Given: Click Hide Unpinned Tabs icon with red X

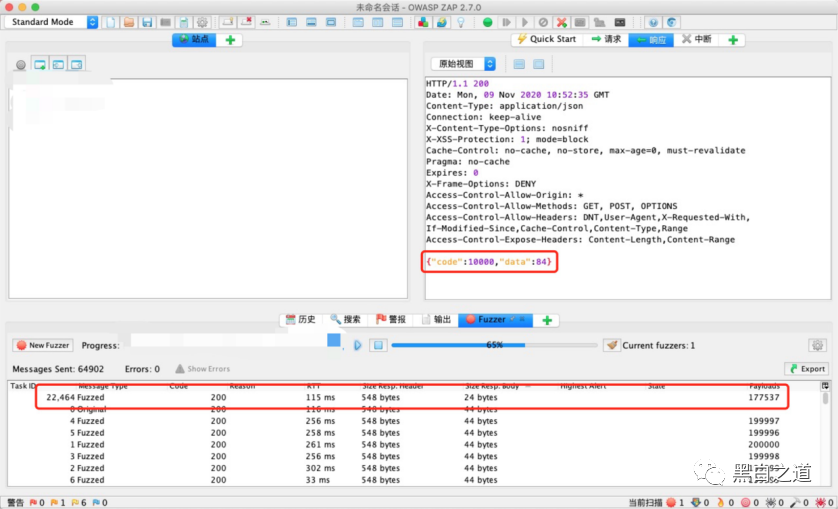Looking at the screenshot, I should [x=246, y=22].
